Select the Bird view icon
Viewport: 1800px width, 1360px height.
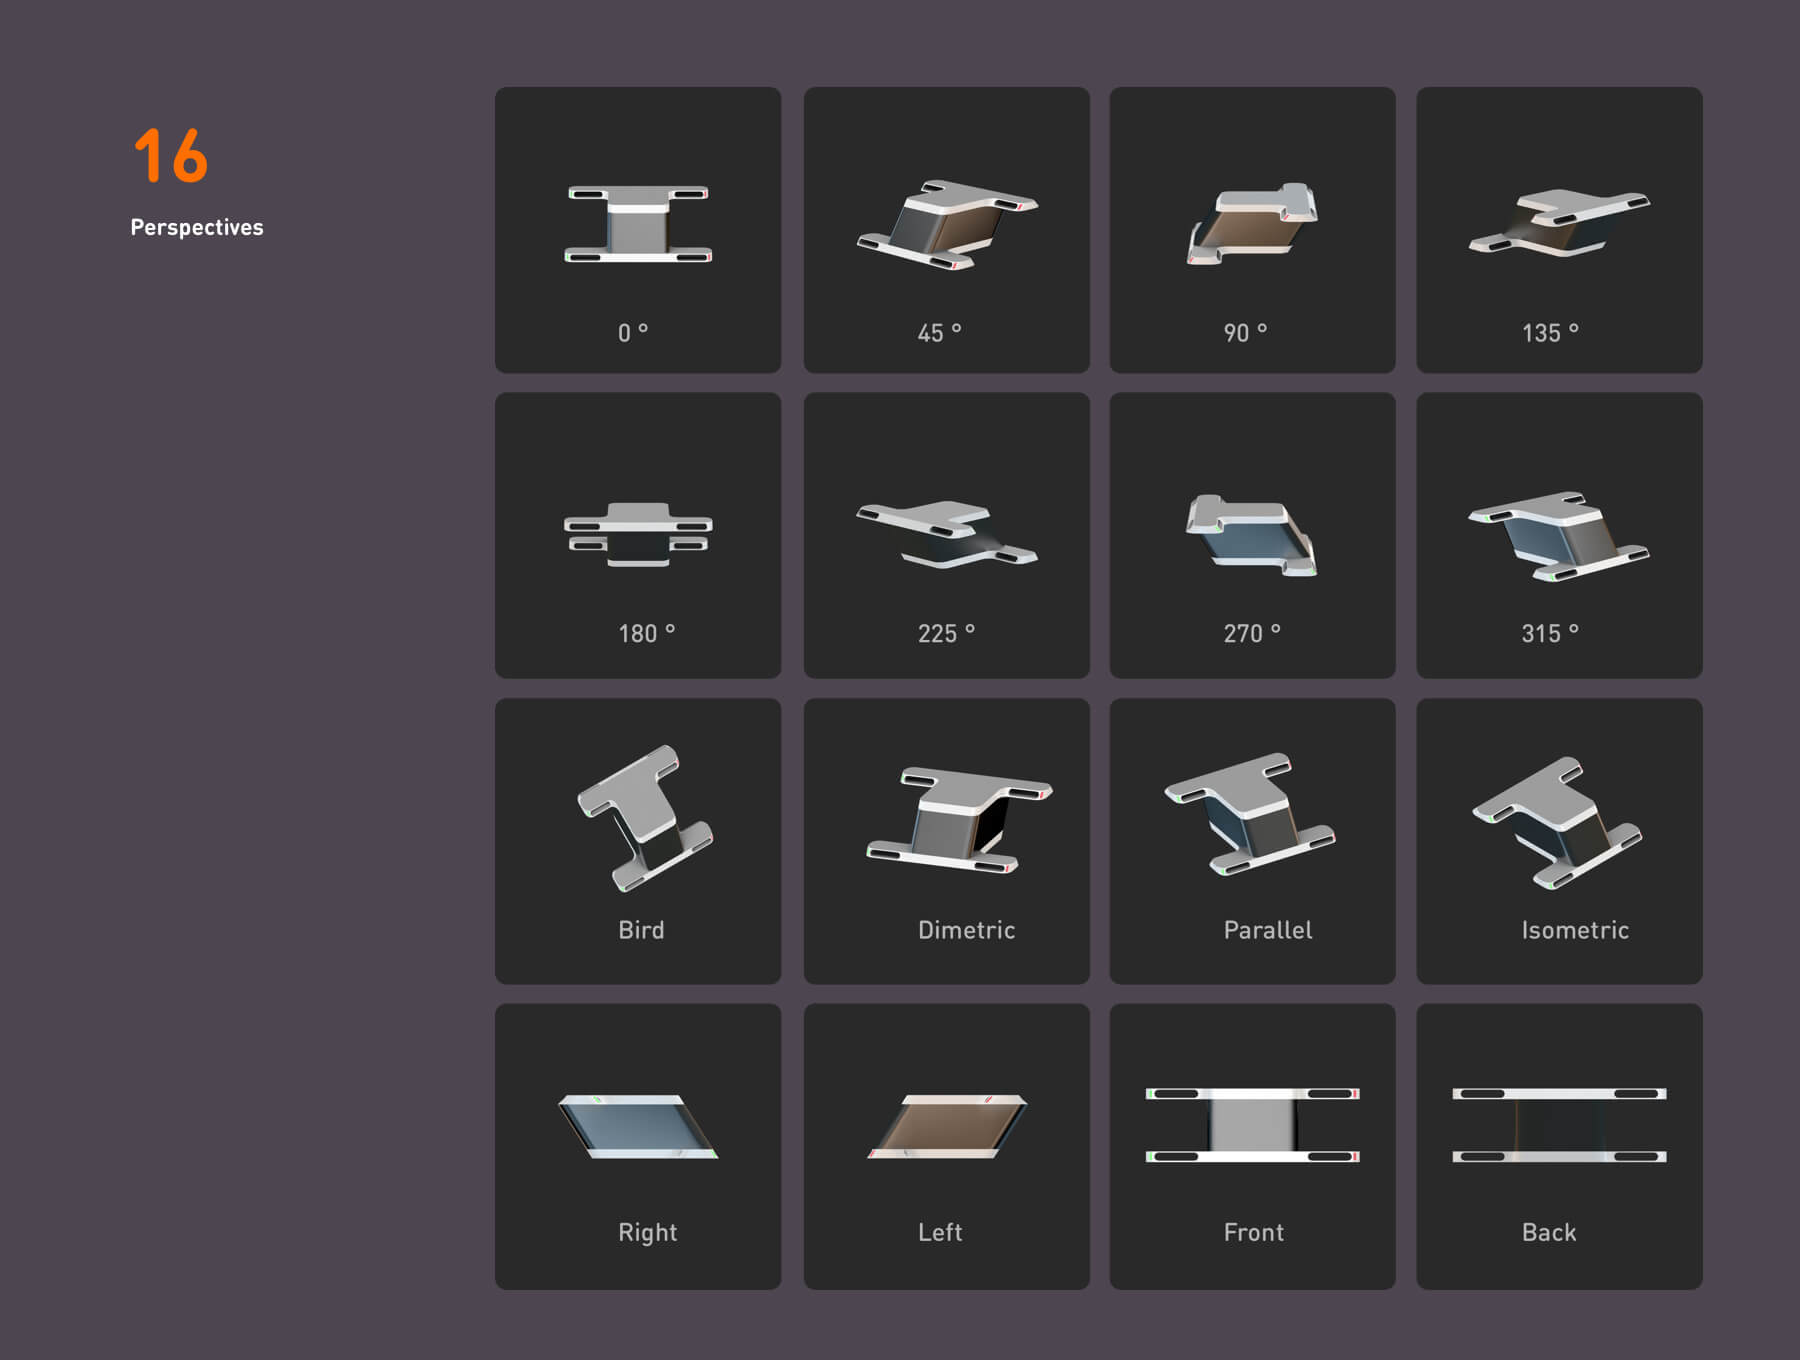[643, 818]
